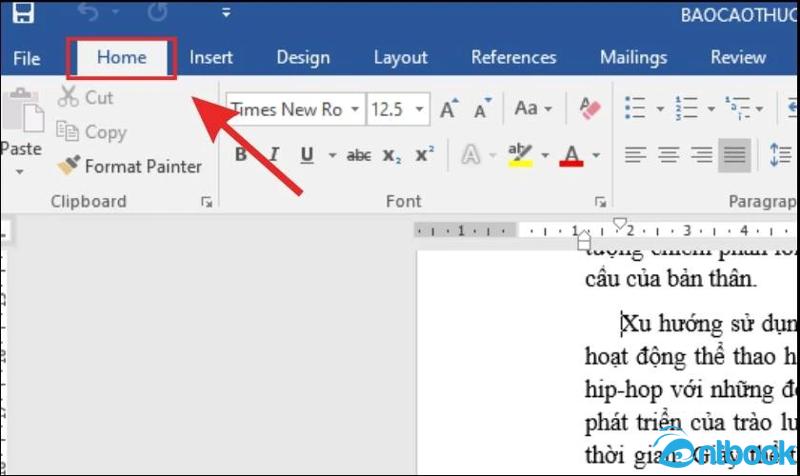Expand the Numbering library arrow
The image size is (800, 476).
[x=711, y=109]
